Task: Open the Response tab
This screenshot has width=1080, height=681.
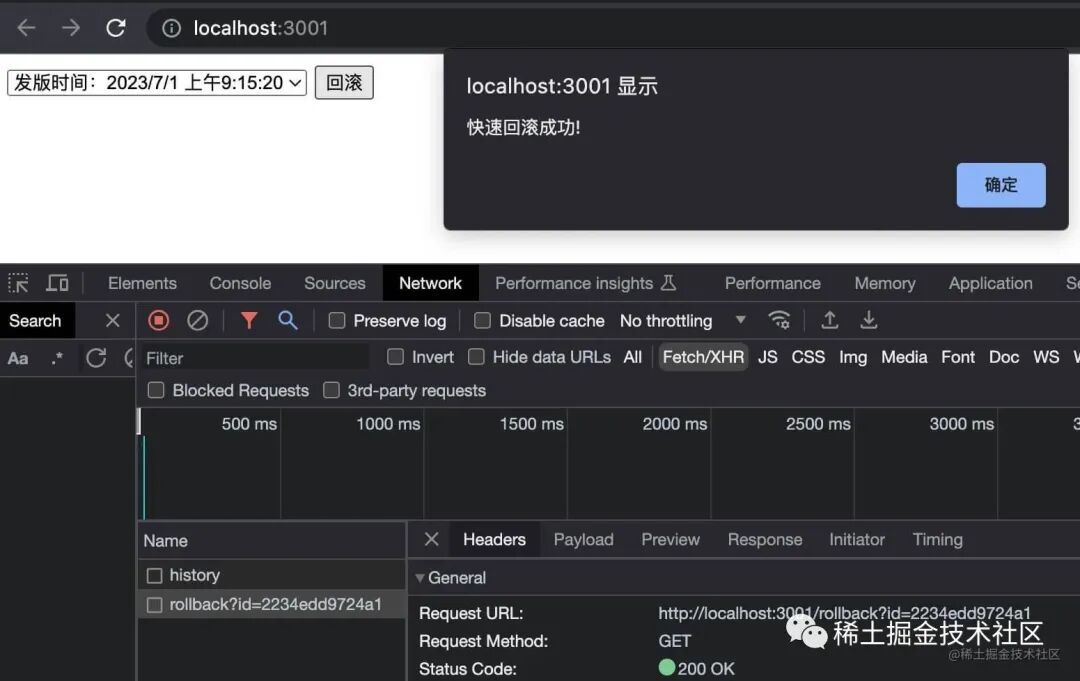Action: [765, 539]
